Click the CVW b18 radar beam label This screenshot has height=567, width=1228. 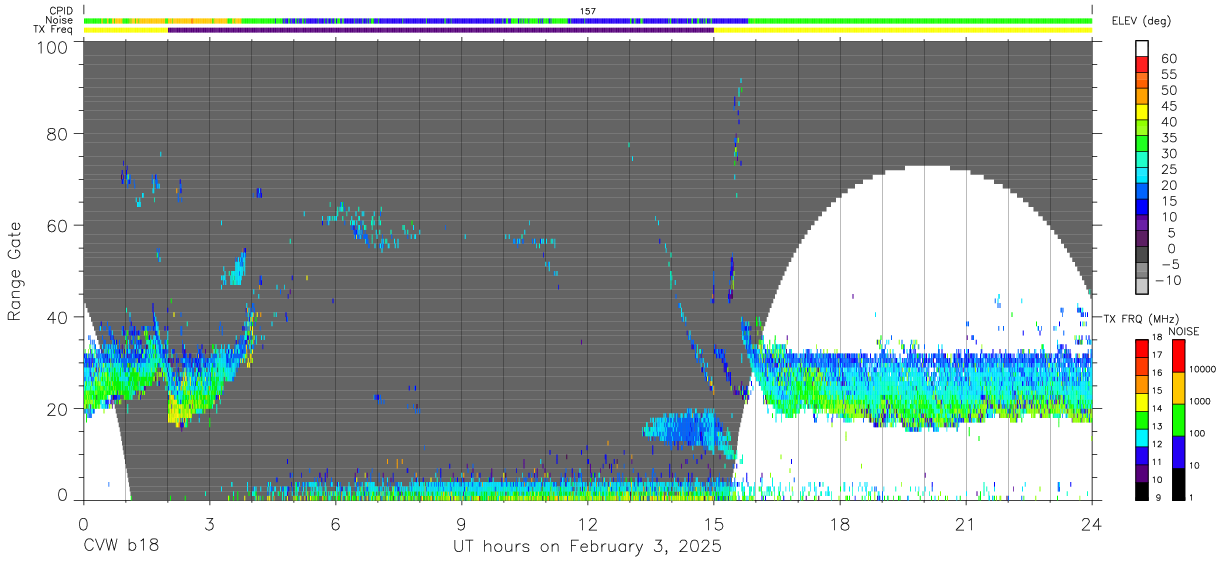pos(120,547)
